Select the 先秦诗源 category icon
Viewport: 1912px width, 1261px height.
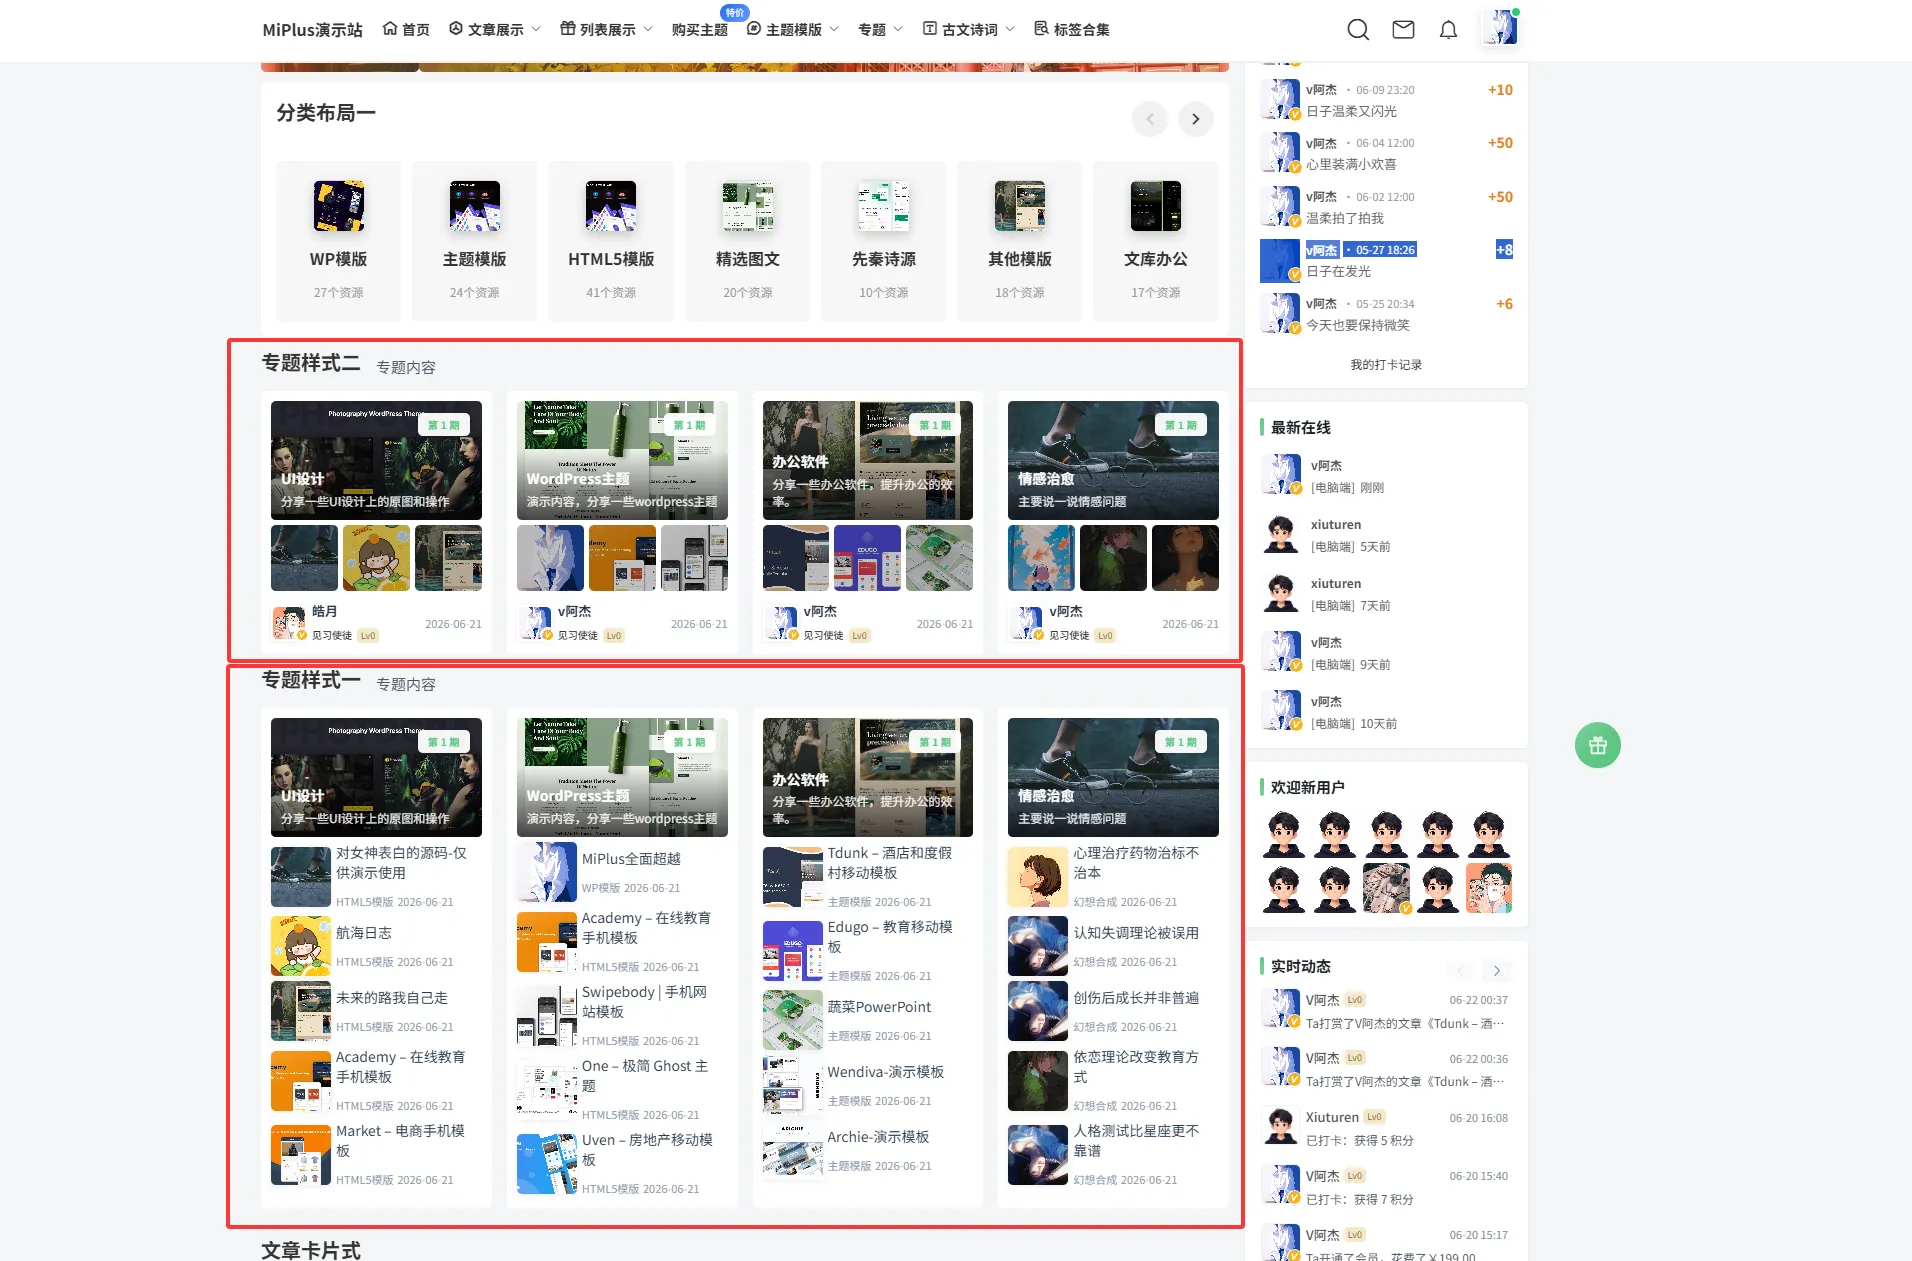pyautogui.click(x=884, y=206)
